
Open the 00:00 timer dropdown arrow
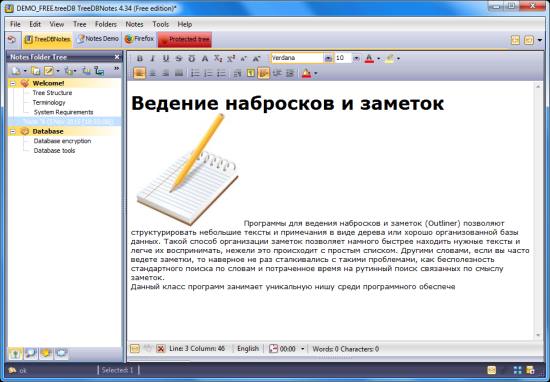tap(303, 349)
